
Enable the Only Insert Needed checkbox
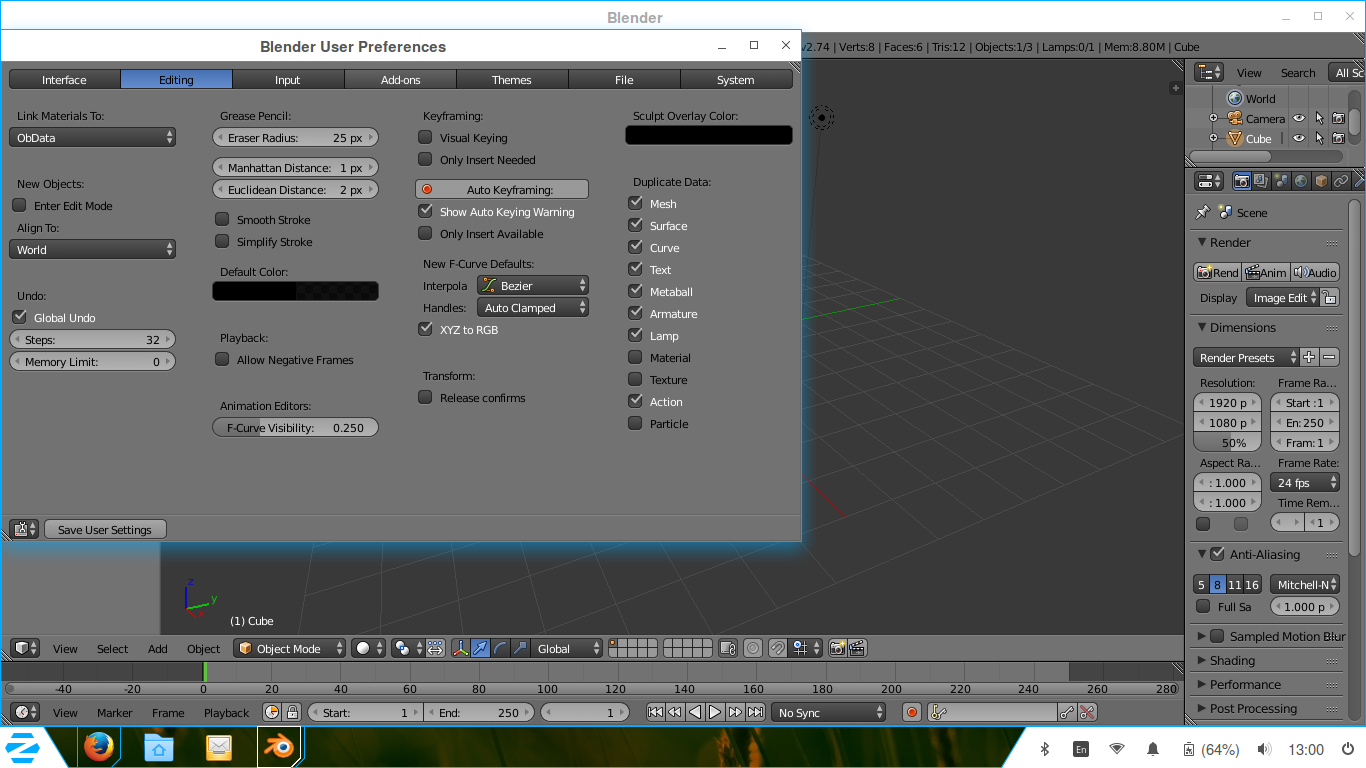click(425, 160)
